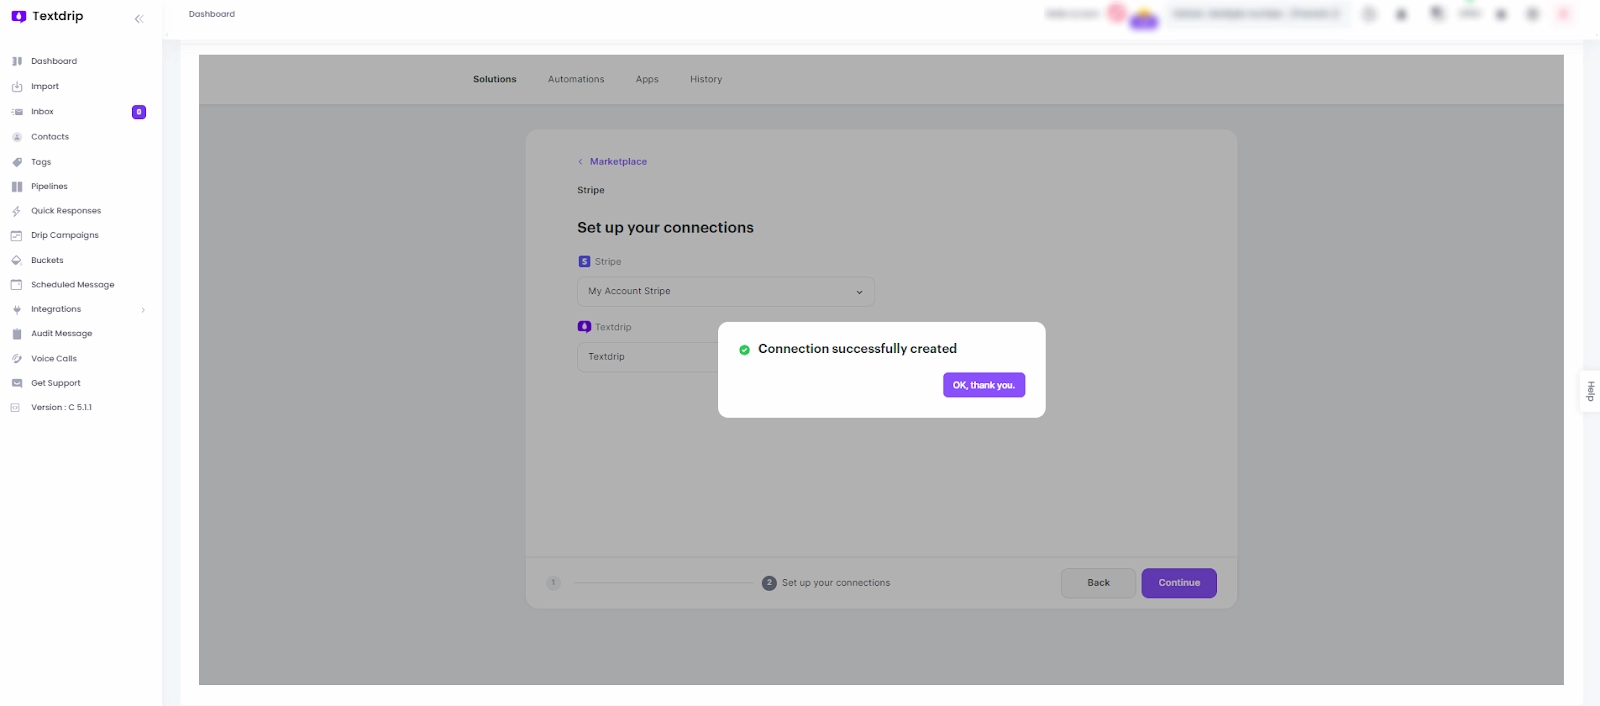Image resolution: width=1600 pixels, height=706 pixels.
Task: Open Scheduled Message
Action: point(73,285)
